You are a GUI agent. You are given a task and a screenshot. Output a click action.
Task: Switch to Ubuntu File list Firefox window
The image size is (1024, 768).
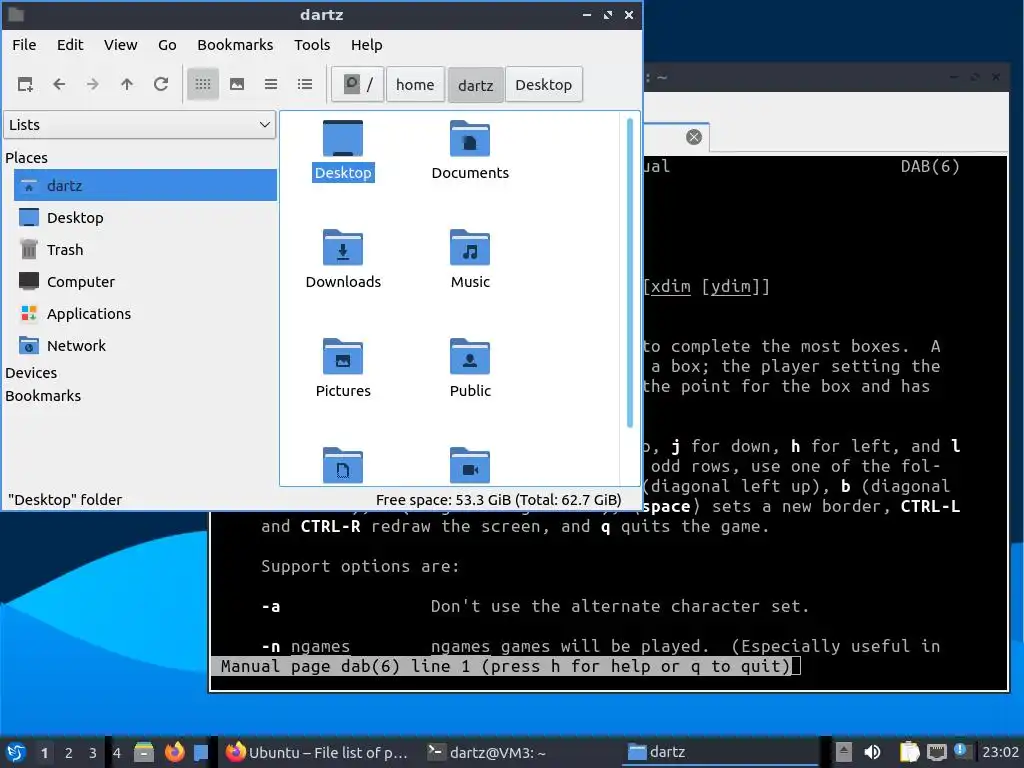317,752
